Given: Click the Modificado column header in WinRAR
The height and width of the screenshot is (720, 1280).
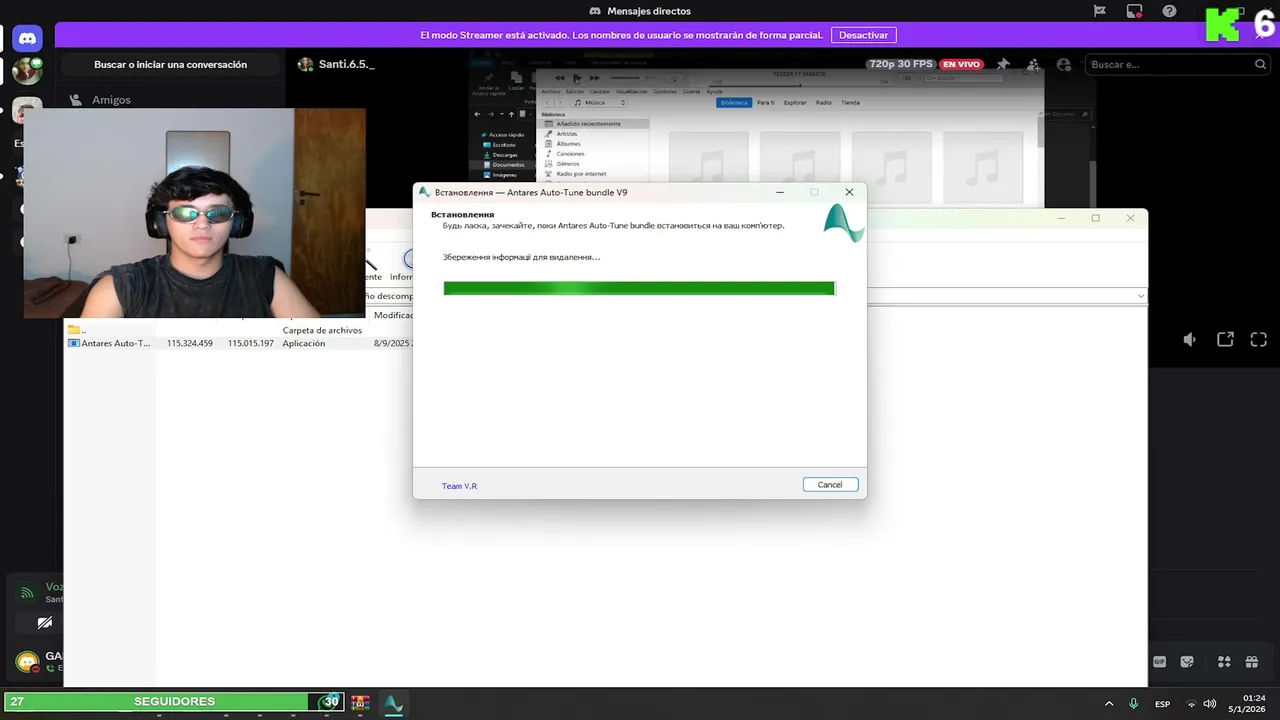Looking at the screenshot, I should 393,315.
